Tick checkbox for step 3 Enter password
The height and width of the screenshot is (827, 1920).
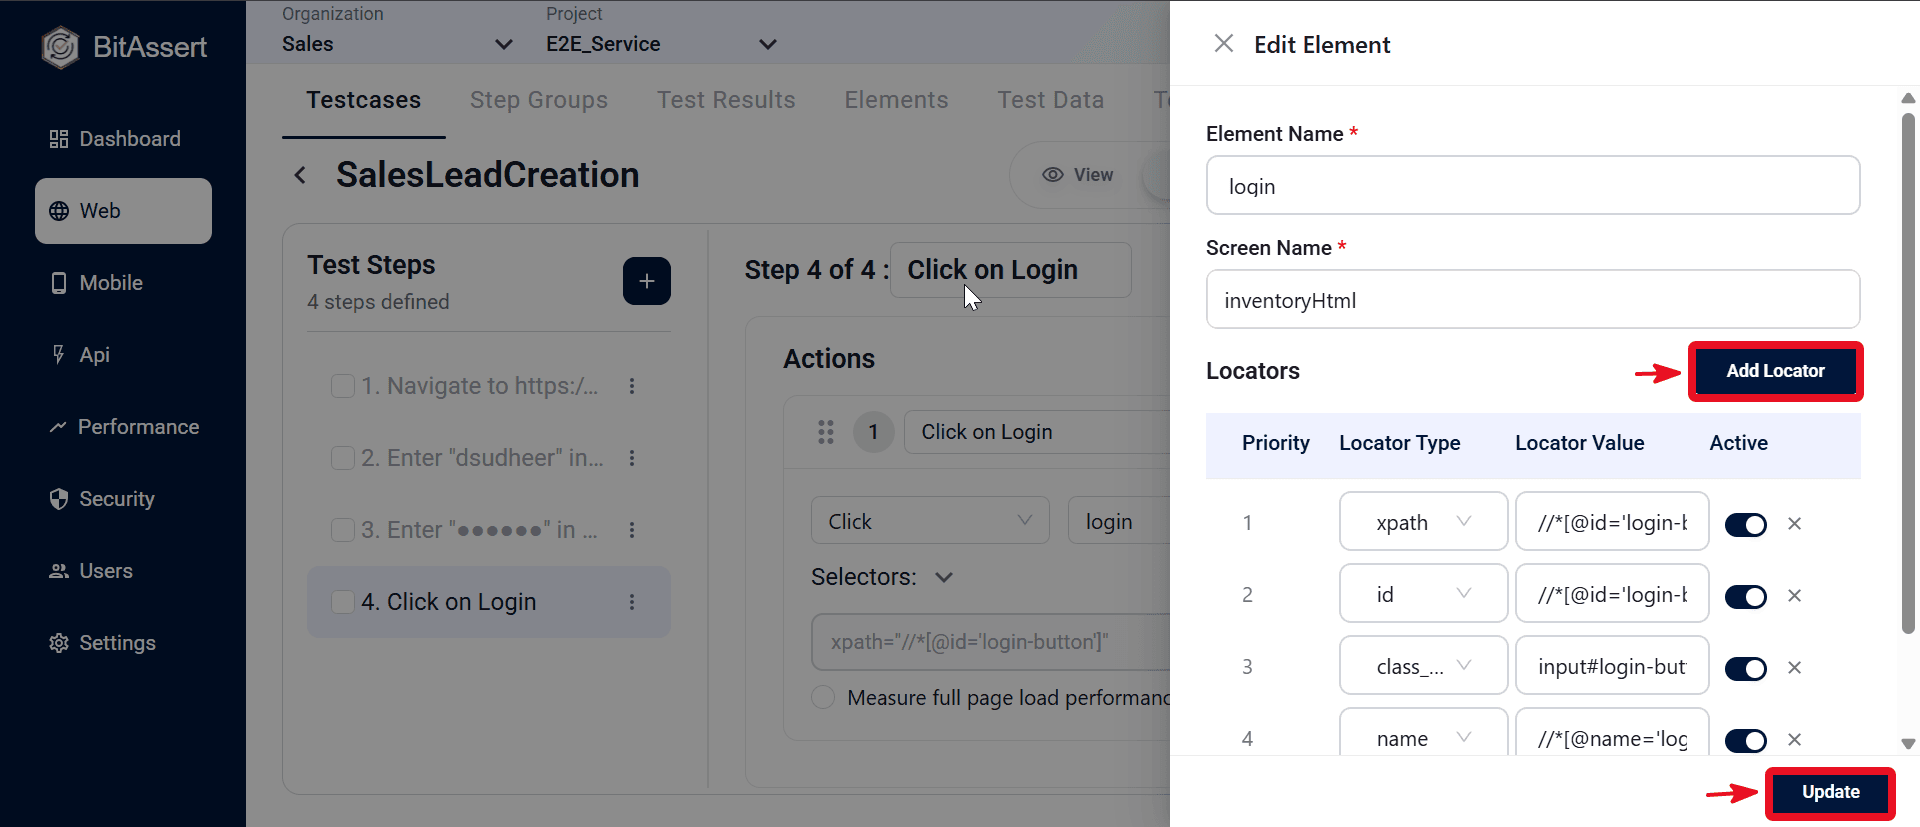pos(343,530)
